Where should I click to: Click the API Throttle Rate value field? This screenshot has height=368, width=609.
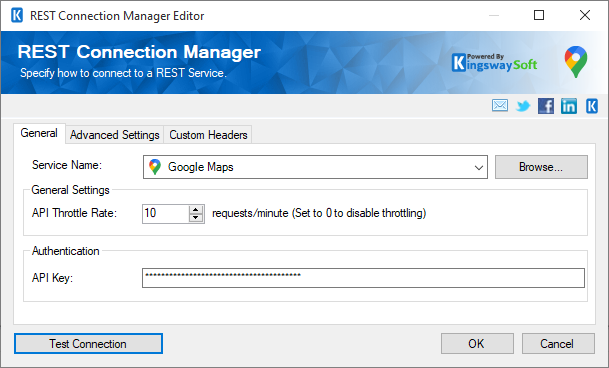(x=166, y=213)
